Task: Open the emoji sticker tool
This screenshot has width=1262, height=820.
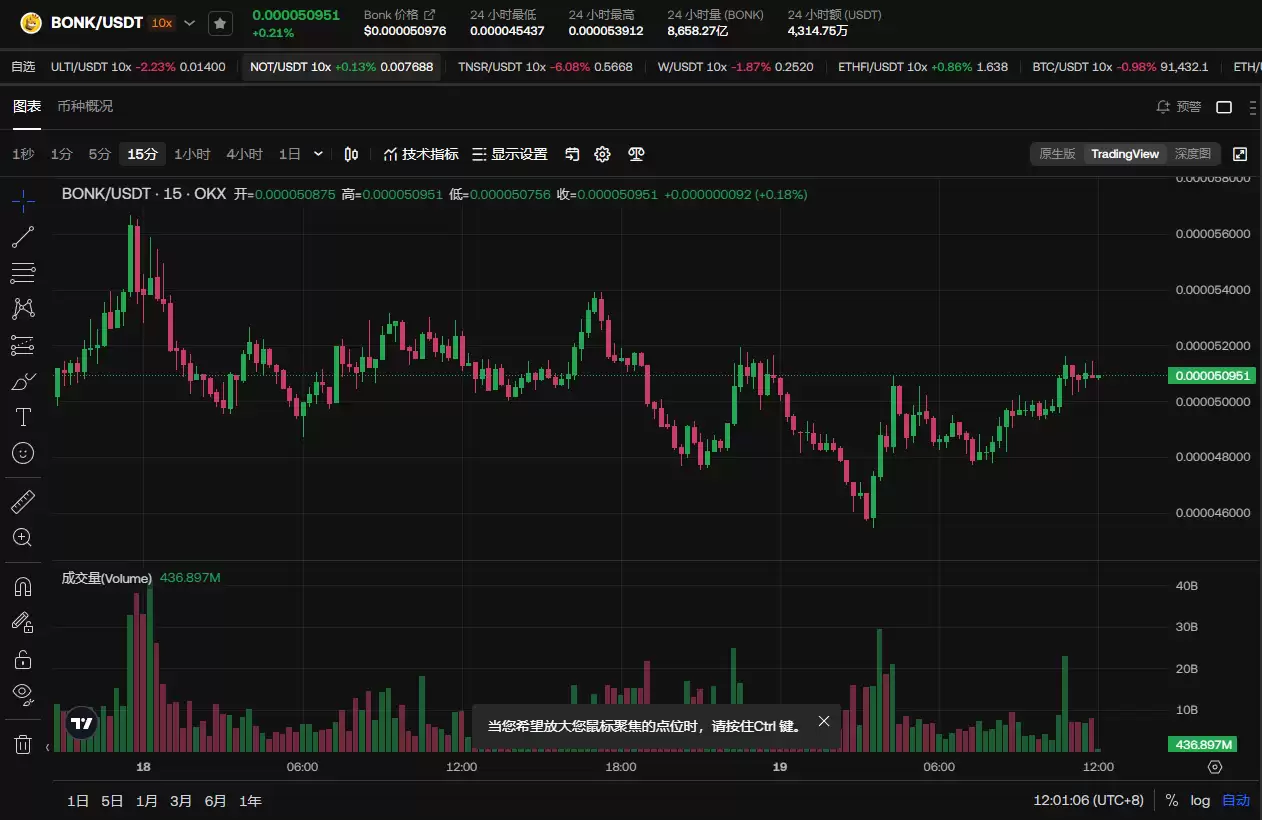Action: [x=23, y=453]
